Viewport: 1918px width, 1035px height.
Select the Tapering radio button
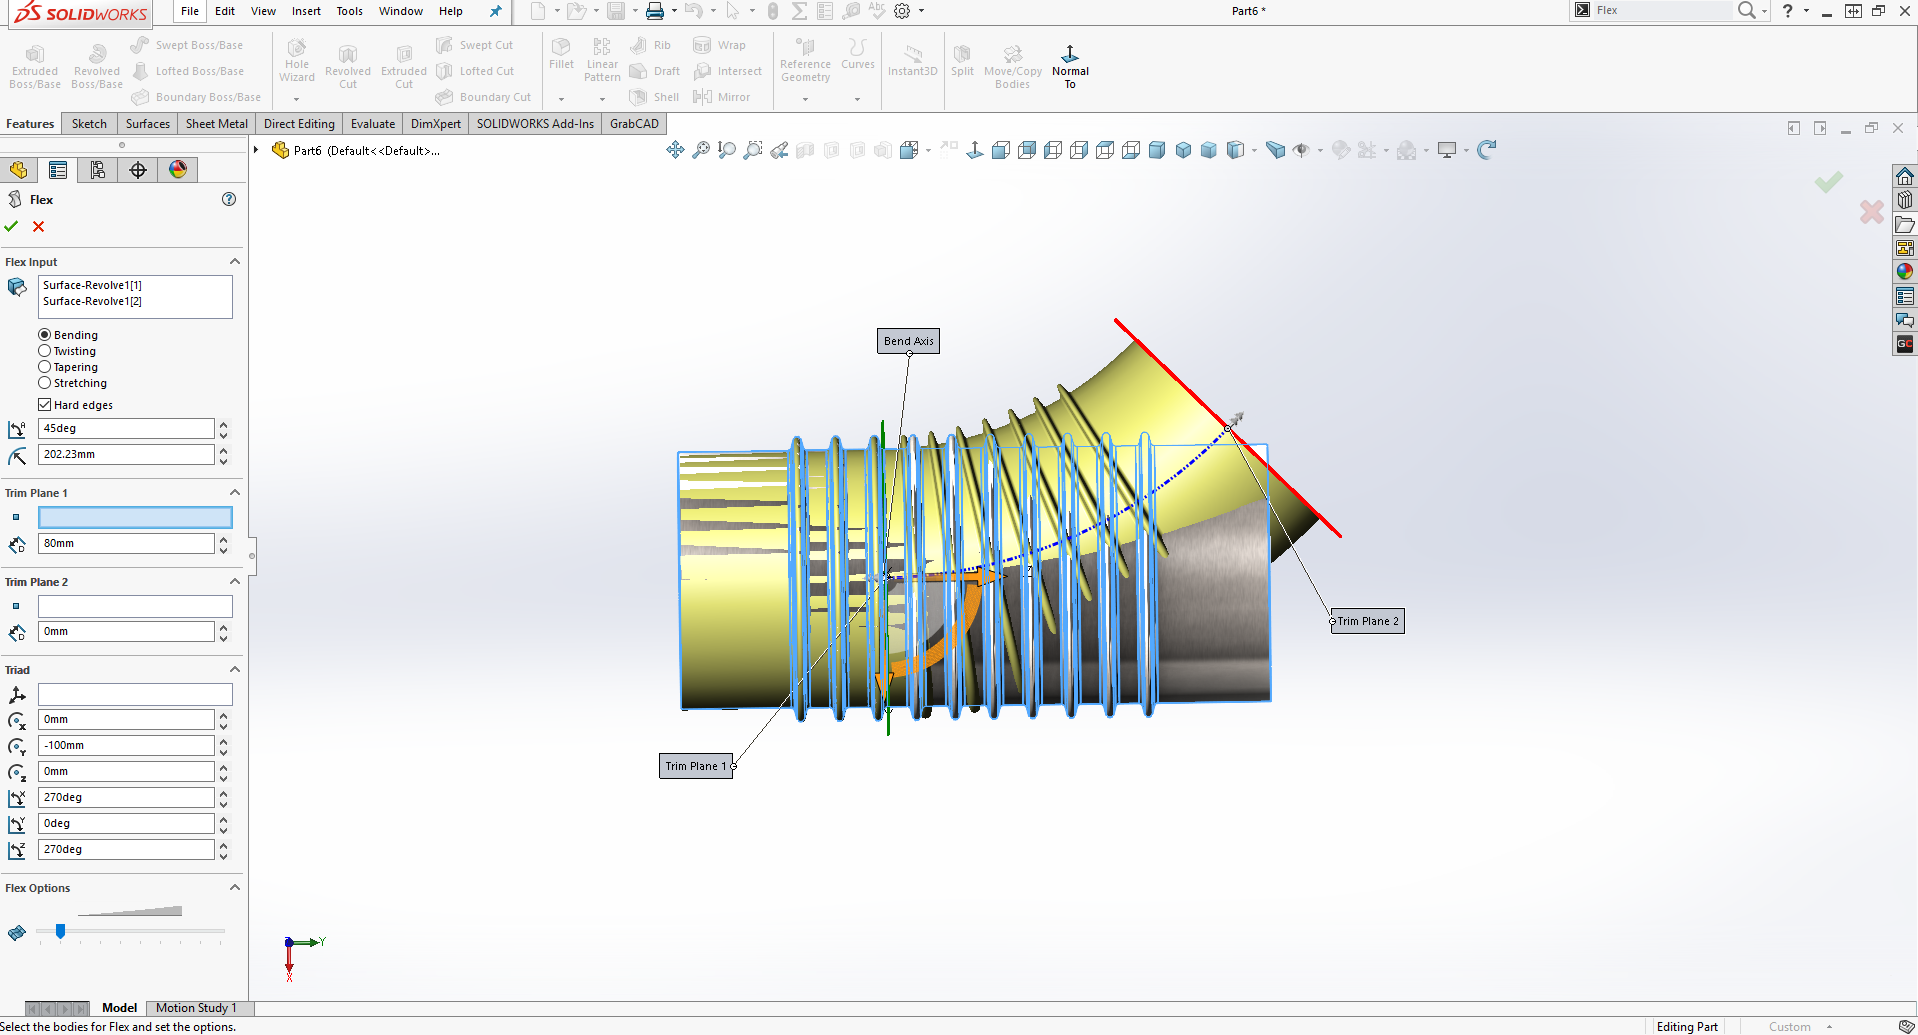tap(45, 367)
